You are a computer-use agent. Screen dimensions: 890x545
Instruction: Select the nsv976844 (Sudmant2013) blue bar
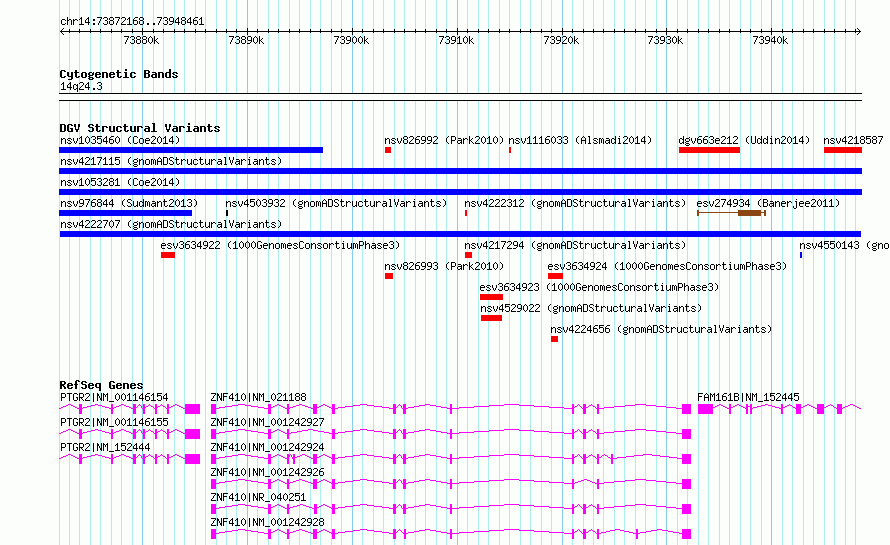pyautogui.click(x=125, y=213)
